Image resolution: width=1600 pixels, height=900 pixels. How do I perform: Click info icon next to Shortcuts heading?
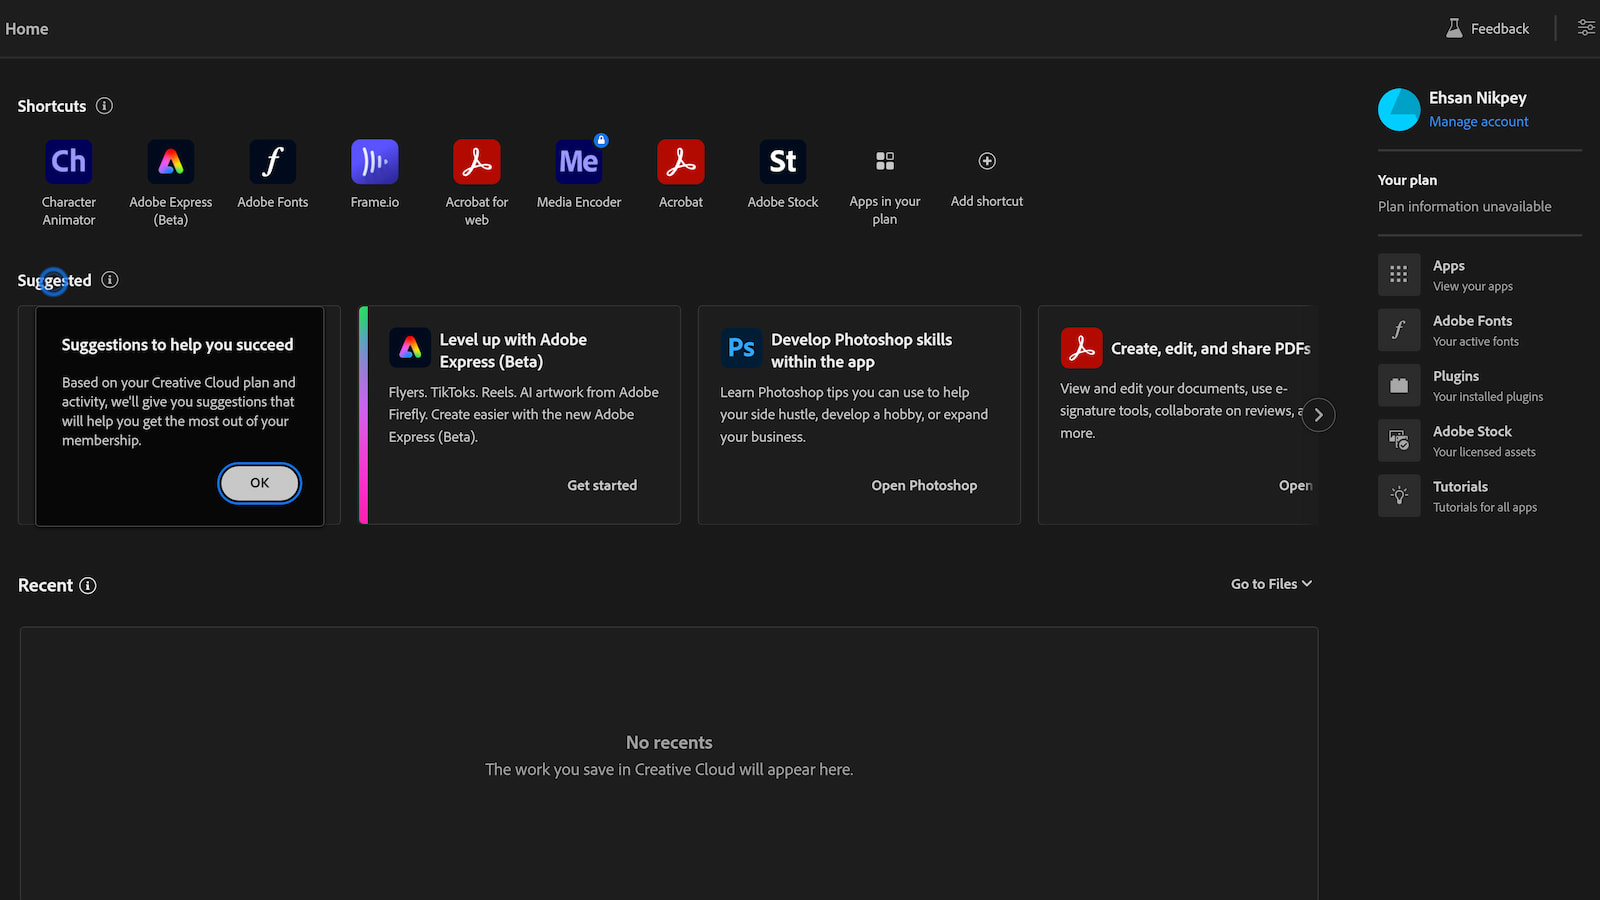tap(104, 106)
